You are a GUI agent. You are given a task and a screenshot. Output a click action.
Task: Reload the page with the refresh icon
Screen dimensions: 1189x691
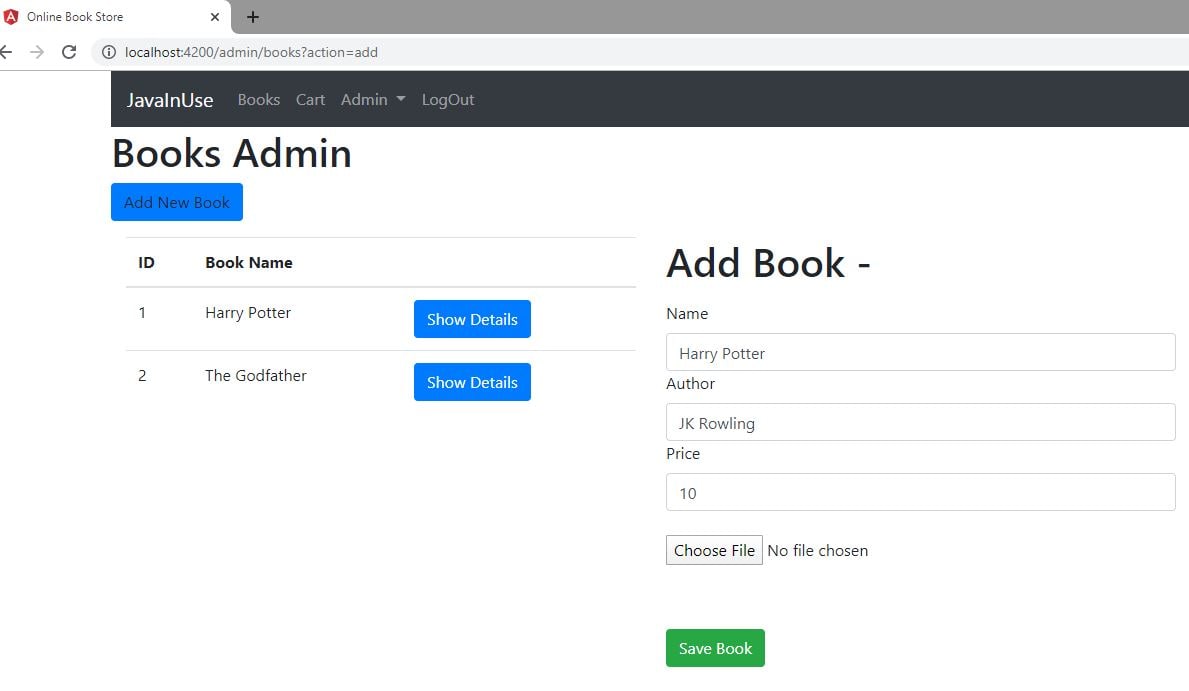point(69,52)
